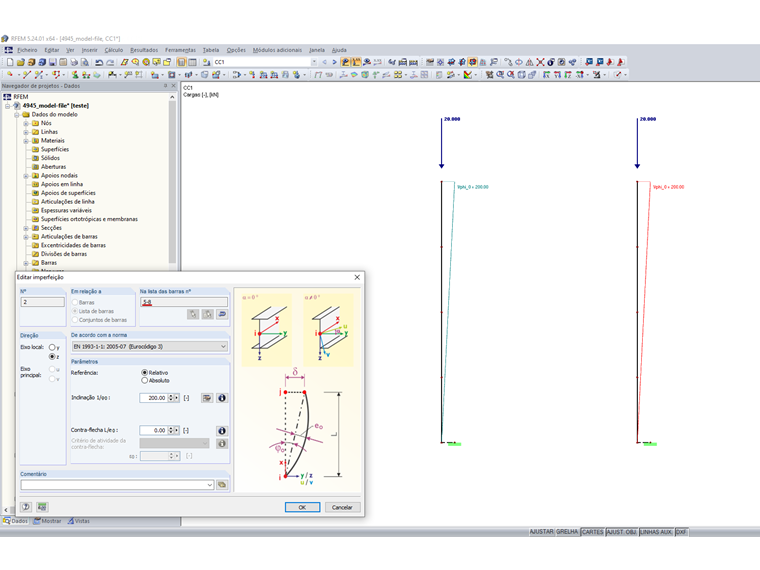Screen dimensions: 760x570
Task: Click the previous load case arrow
Action: point(324,62)
